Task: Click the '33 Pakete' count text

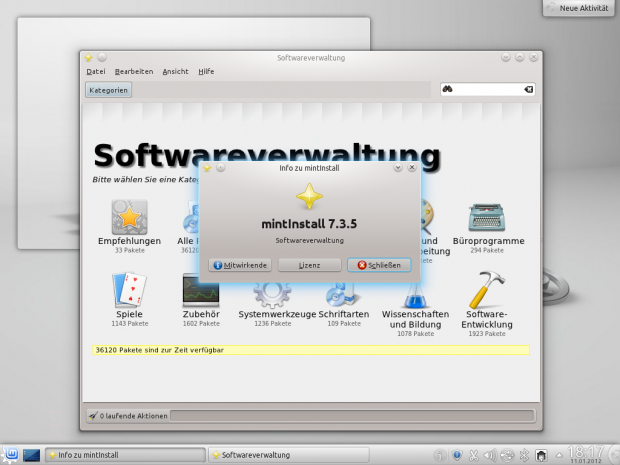Action: point(130,250)
